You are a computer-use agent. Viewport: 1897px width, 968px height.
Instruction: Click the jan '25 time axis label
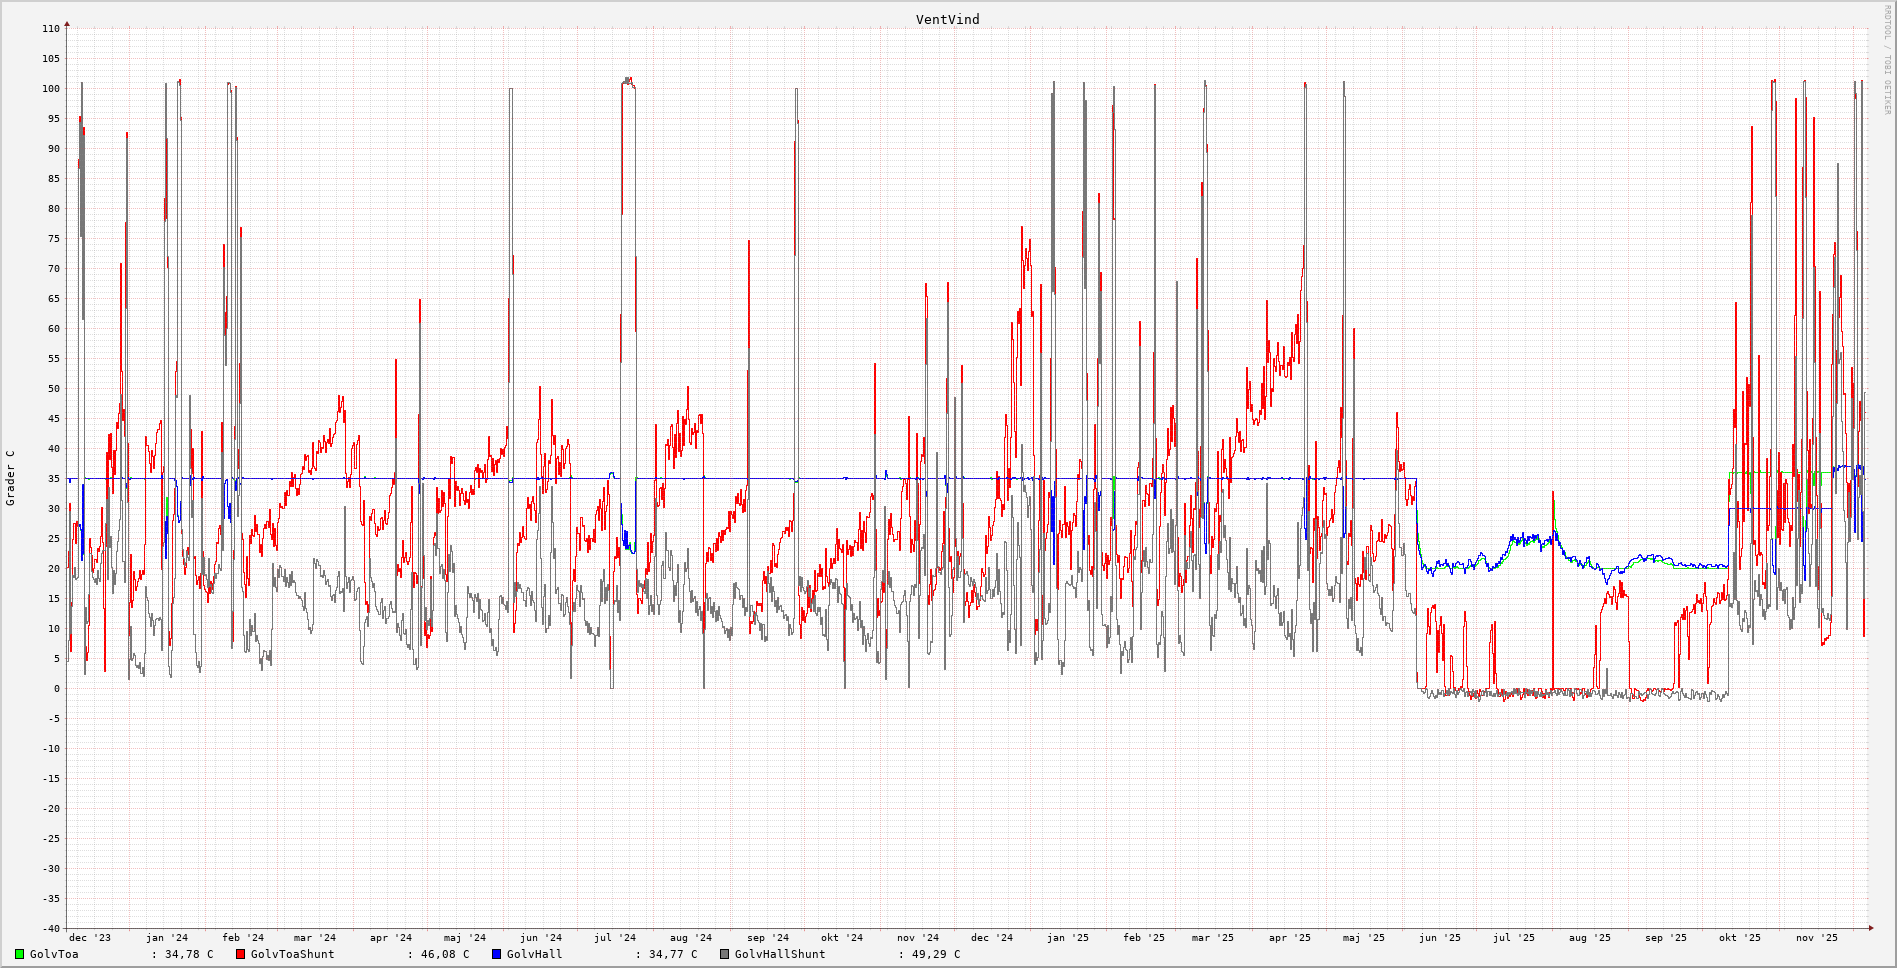coord(1067,938)
